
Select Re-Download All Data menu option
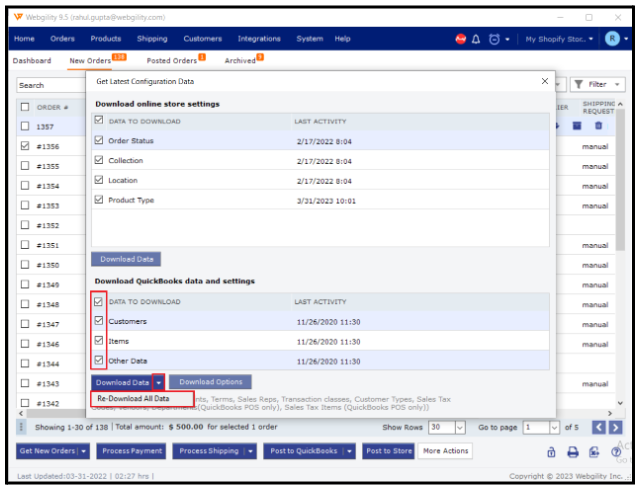coord(142,399)
